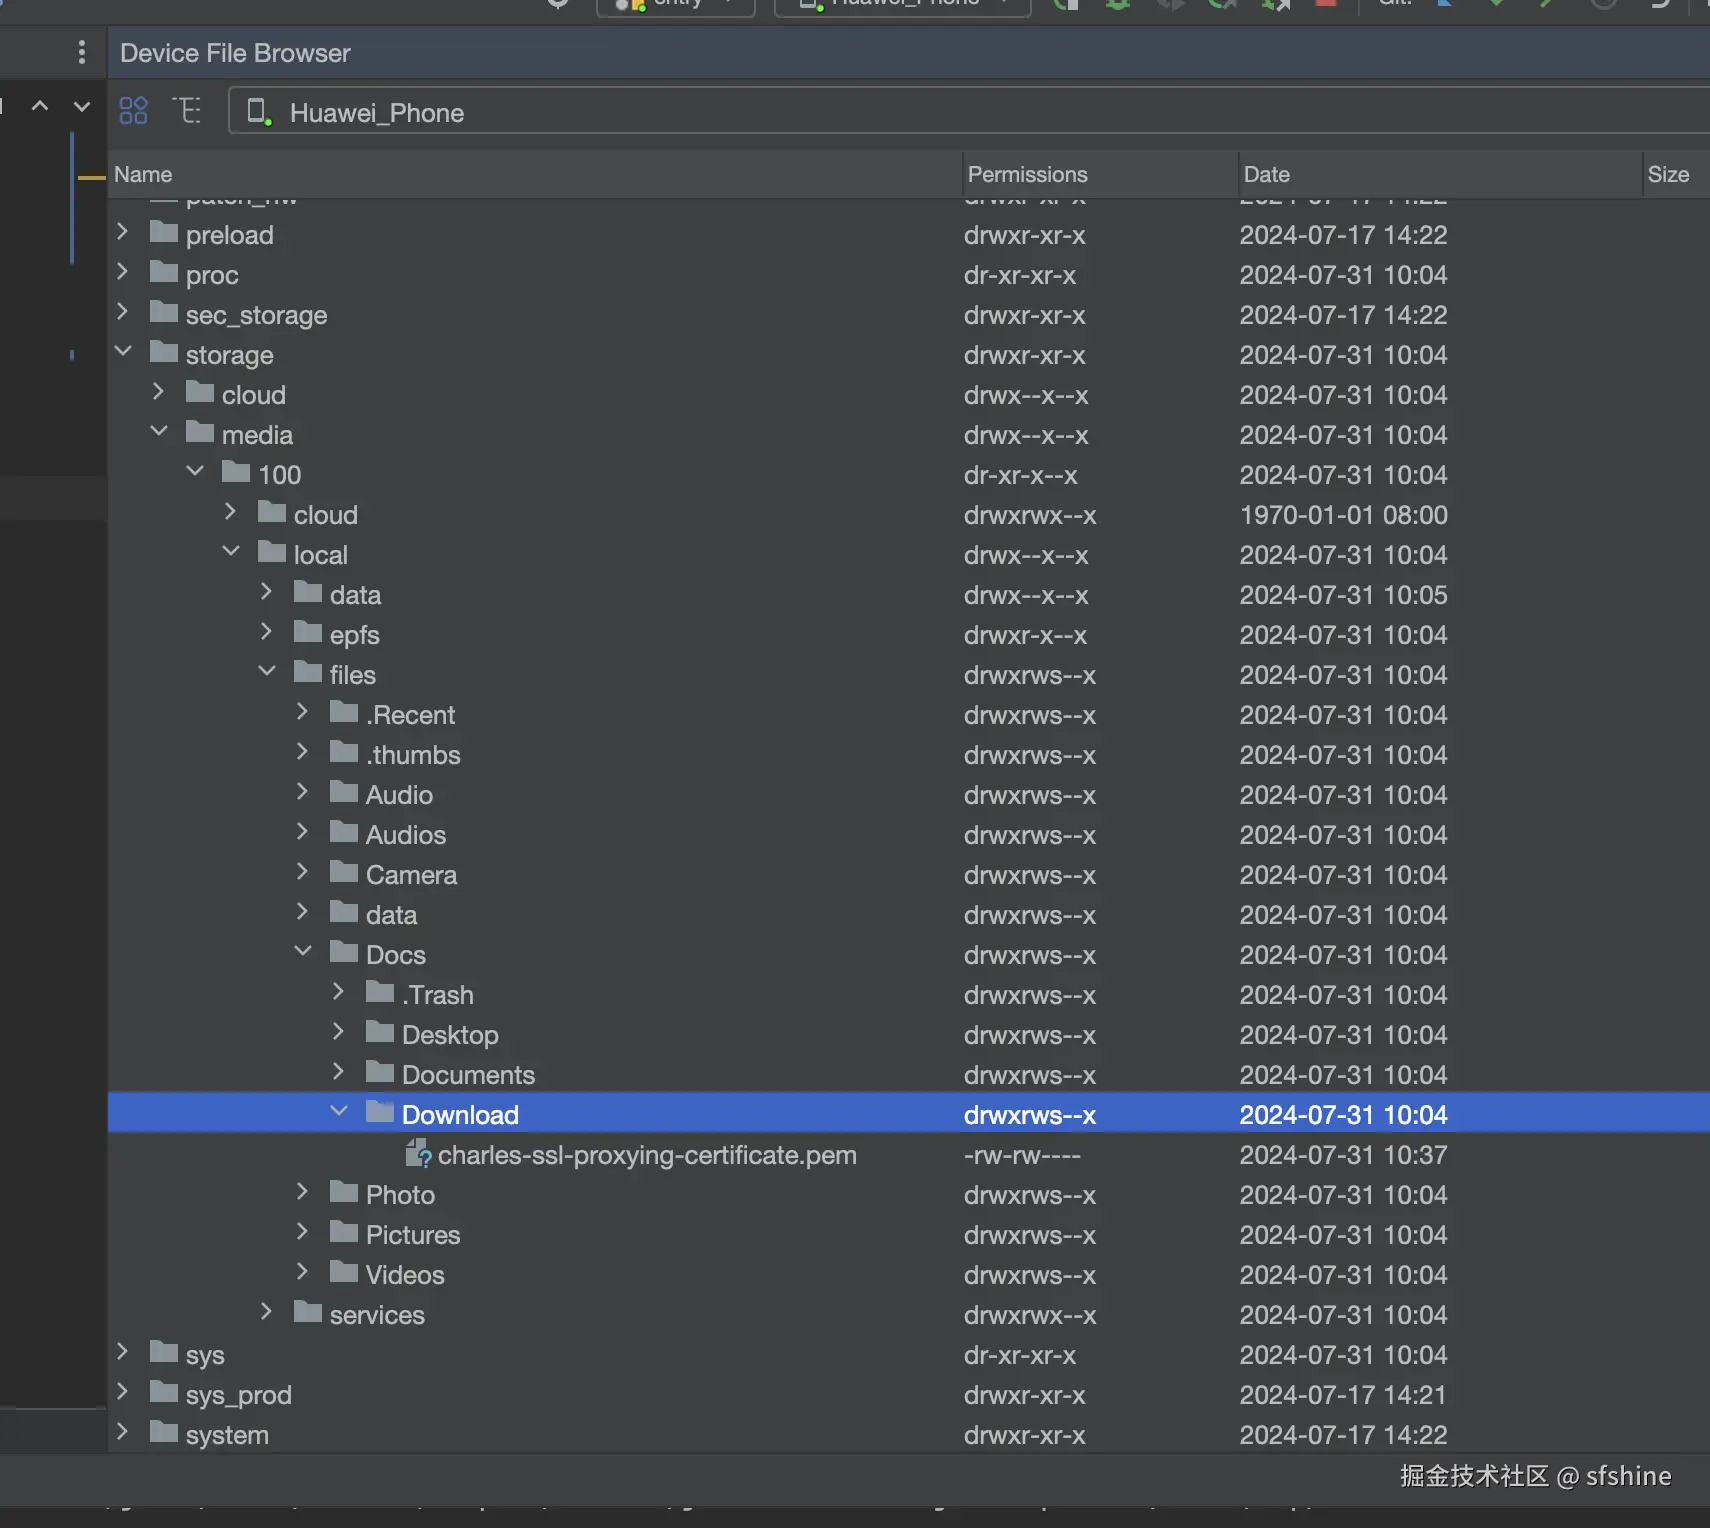This screenshot has width=1710, height=1528.
Task: Select the Audios folder
Action: (406, 835)
